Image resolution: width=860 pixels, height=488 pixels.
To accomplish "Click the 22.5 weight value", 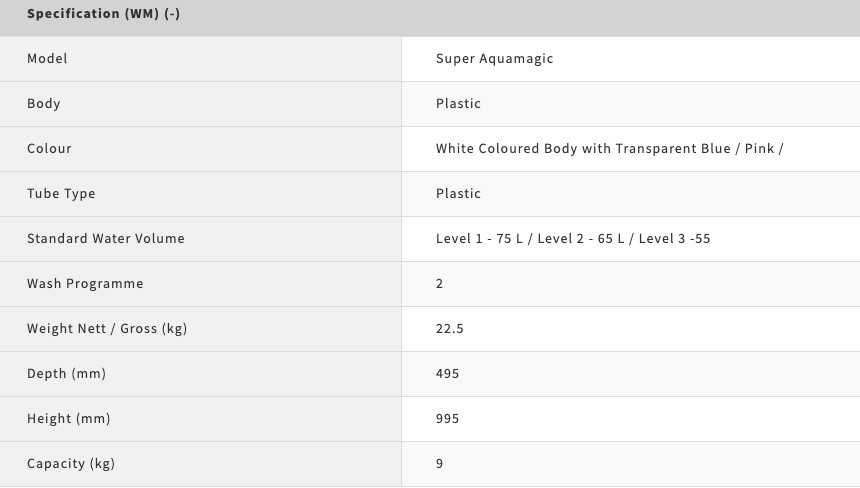I will click(x=450, y=328).
